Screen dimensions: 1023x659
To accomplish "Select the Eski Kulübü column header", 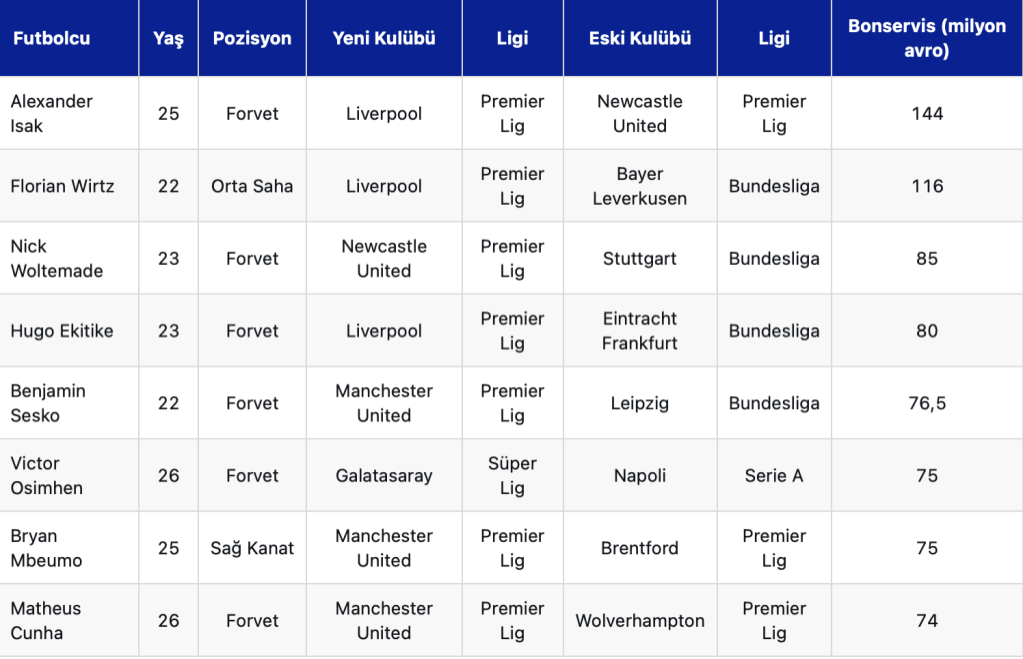I will pos(640,39).
